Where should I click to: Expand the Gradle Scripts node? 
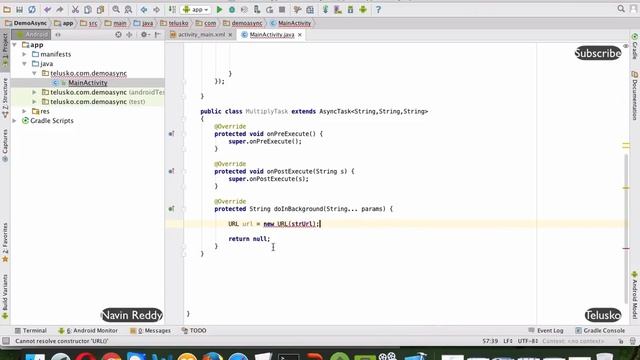(15, 121)
